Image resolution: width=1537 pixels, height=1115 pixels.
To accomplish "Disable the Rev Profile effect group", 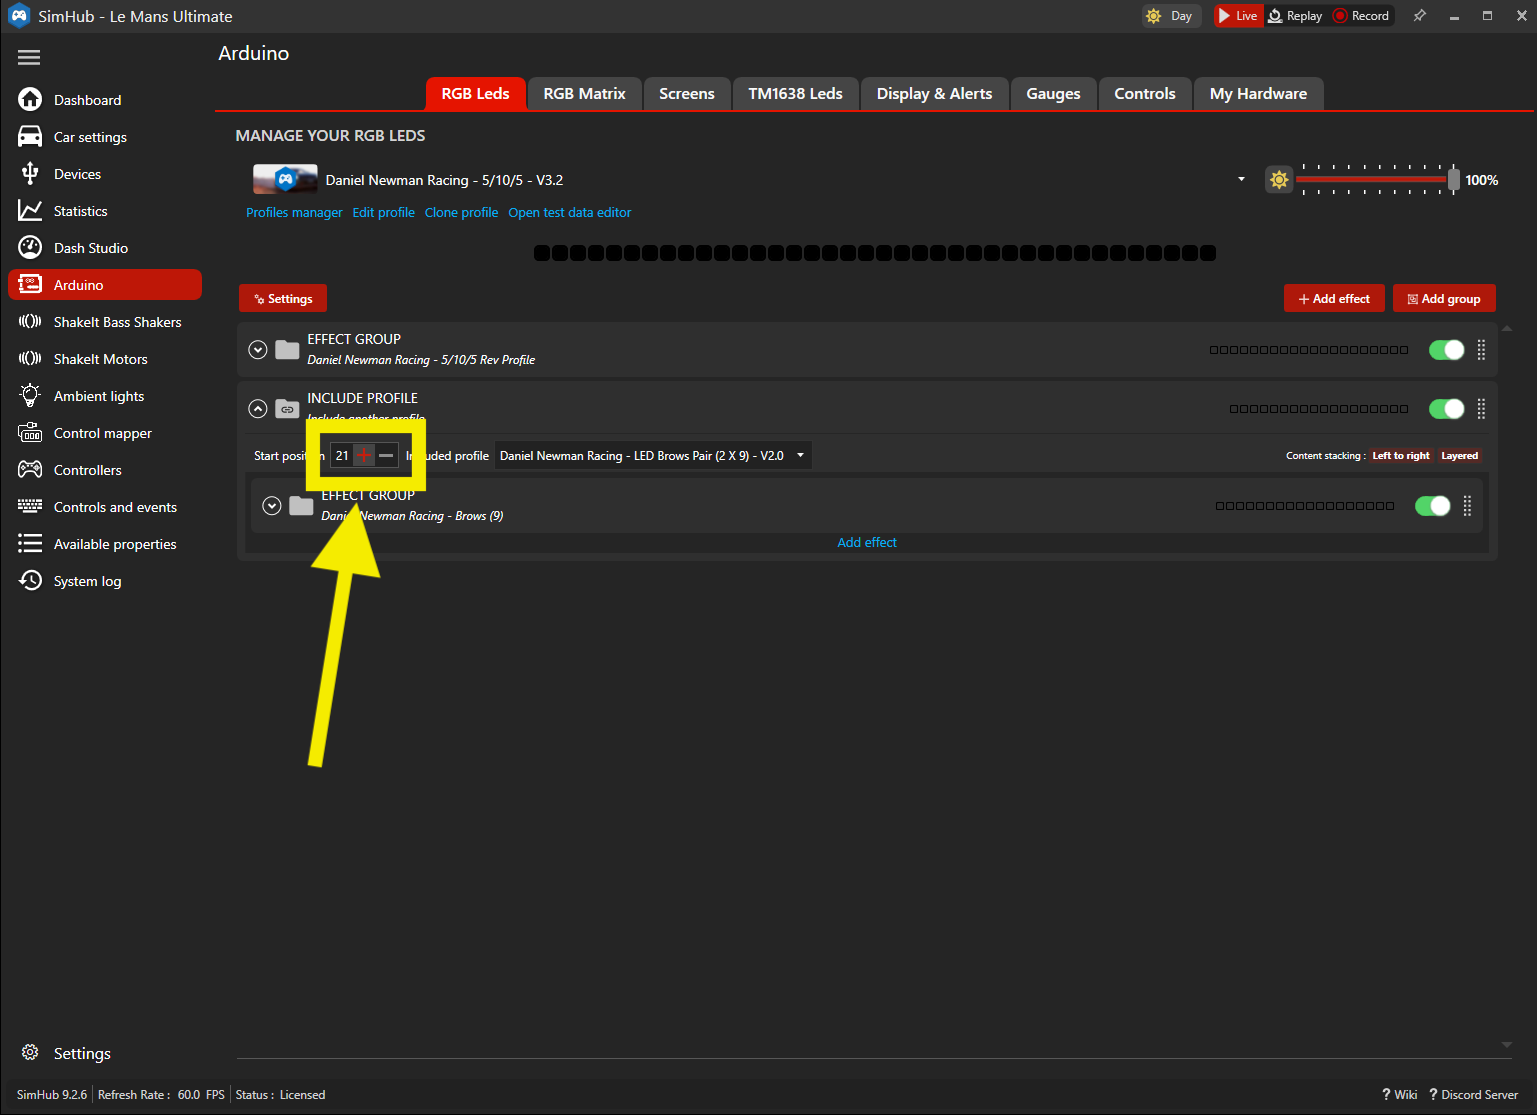I will click(x=1446, y=349).
